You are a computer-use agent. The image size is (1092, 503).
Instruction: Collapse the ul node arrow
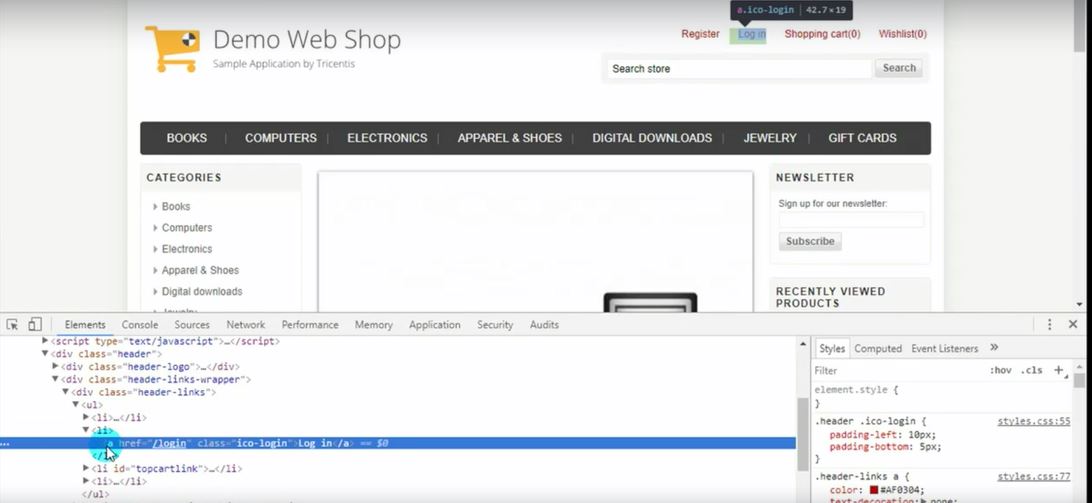coord(76,404)
